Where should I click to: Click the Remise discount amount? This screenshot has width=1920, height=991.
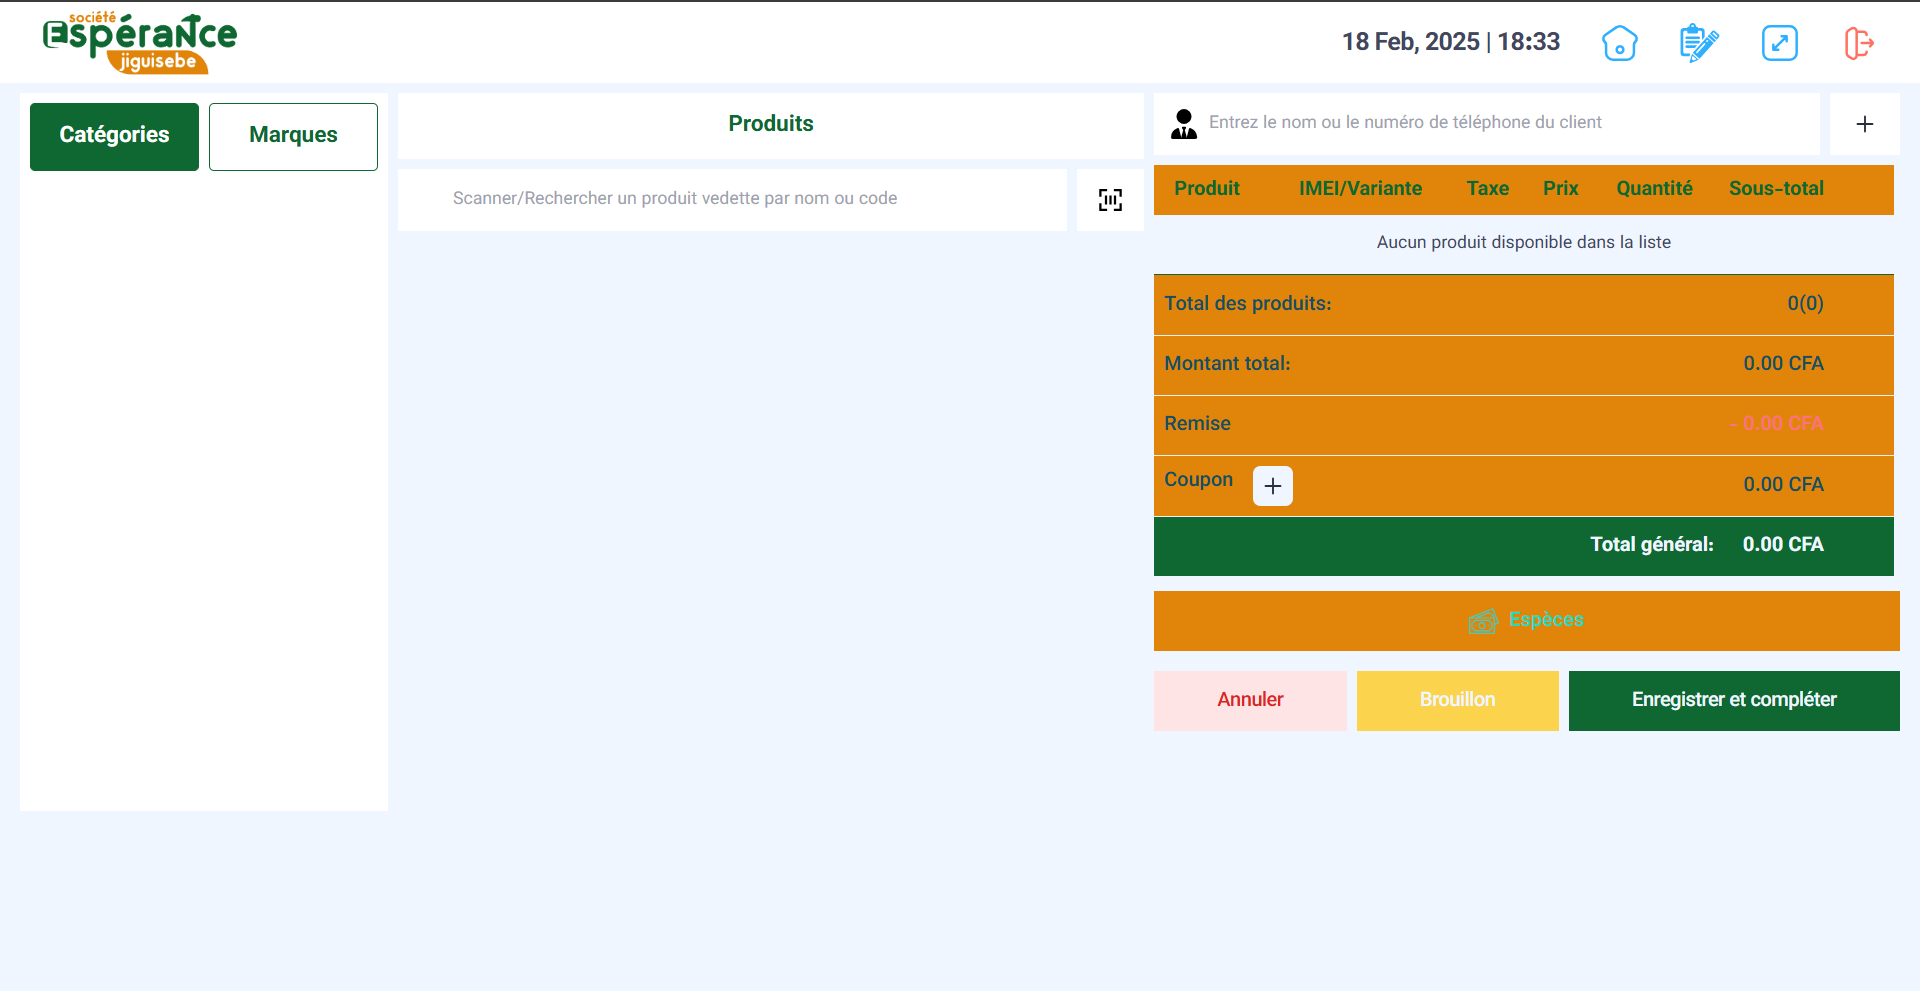click(1776, 424)
